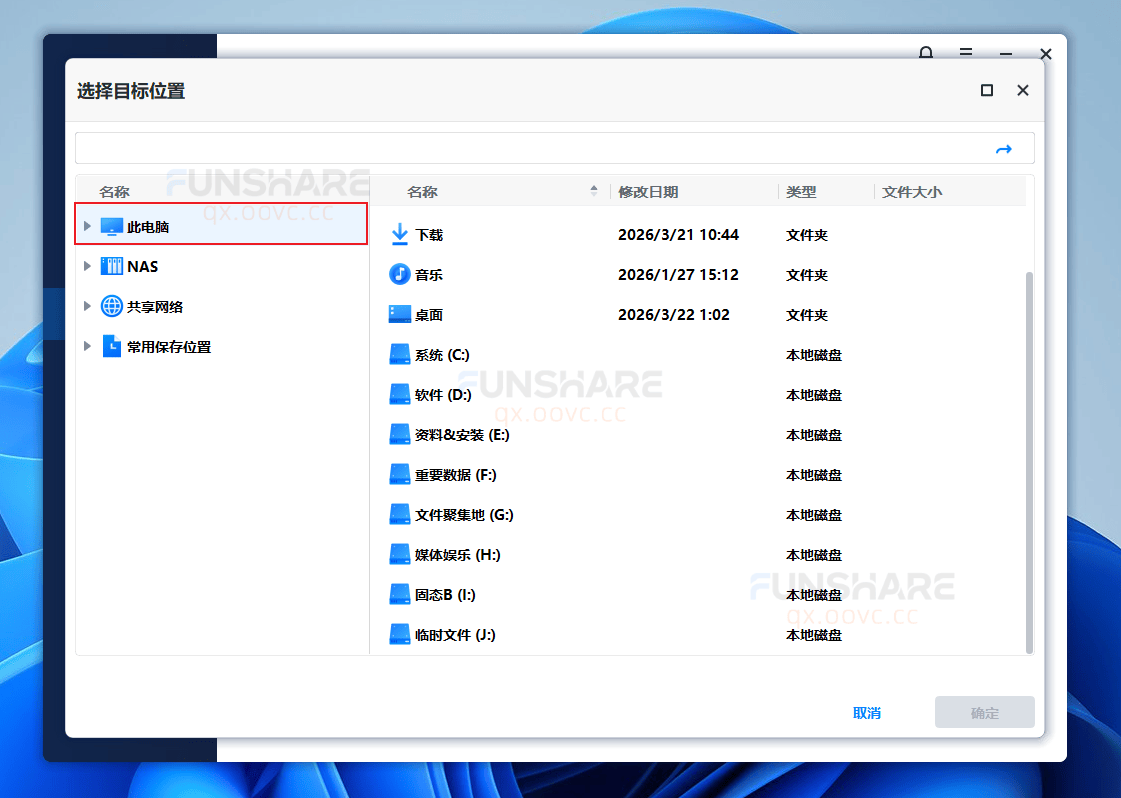1121x798 pixels.
Task: Click the 共享网络 globe icon
Action: click(111, 306)
